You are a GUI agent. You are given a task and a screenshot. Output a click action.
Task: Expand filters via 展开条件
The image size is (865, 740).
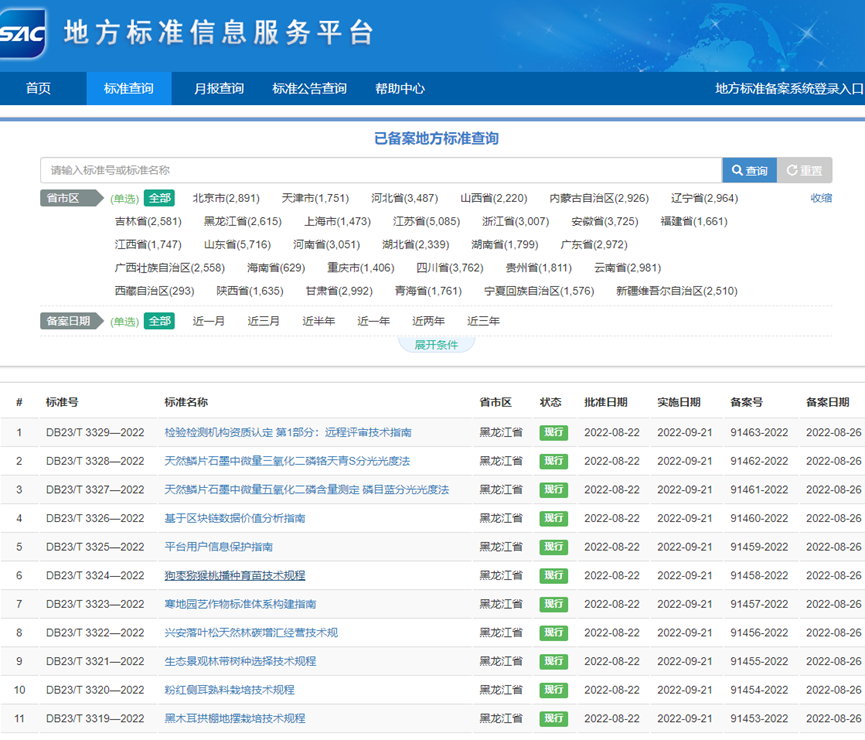coord(436,345)
